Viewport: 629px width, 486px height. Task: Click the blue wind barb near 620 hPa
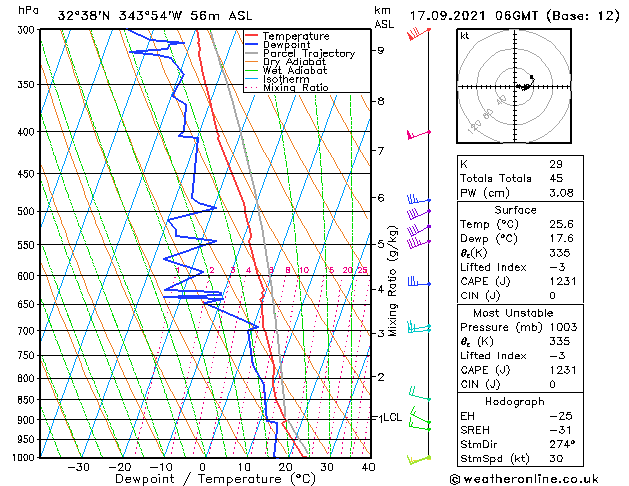tap(419, 281)
